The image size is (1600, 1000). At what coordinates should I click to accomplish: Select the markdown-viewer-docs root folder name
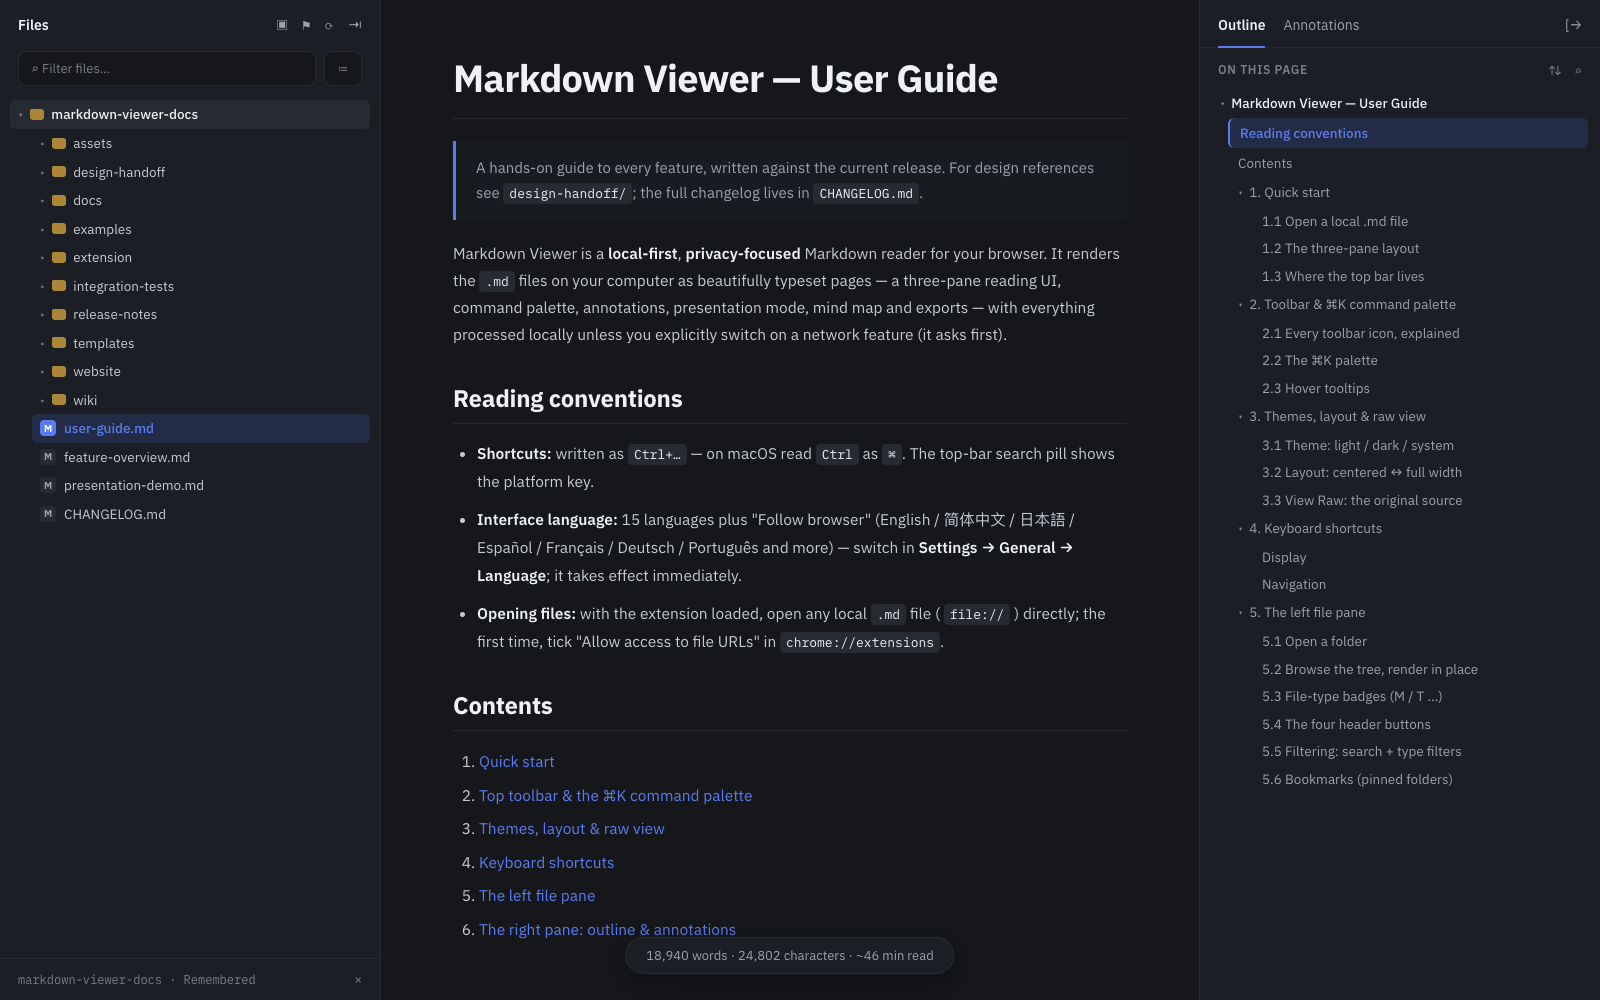(x=124, y=115)
